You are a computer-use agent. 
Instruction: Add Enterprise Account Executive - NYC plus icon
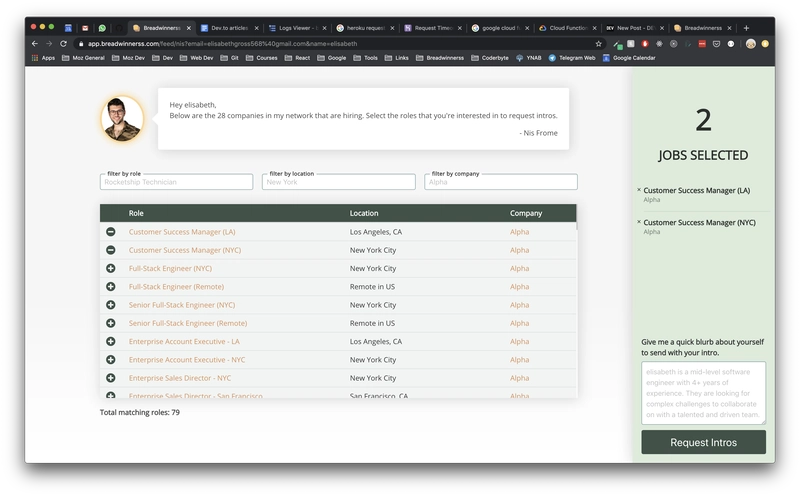point(111,360)
